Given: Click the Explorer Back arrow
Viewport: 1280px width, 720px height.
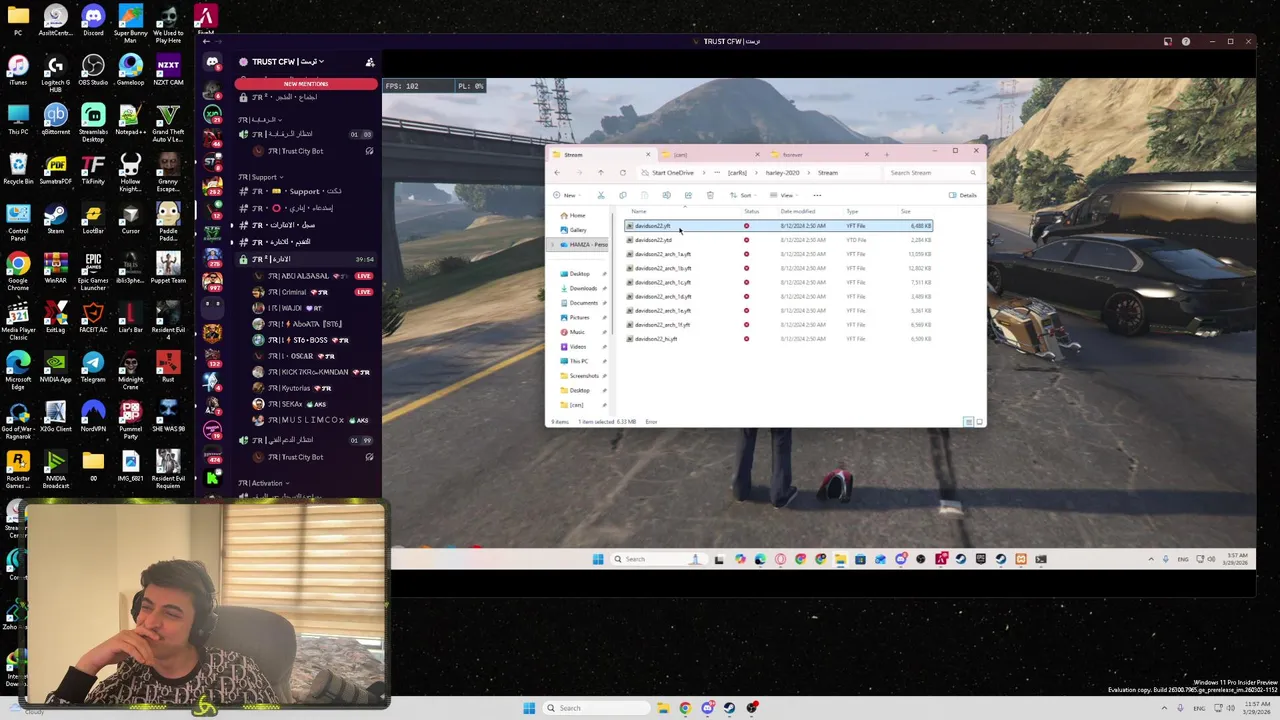Looking at the screenshot, I should (557, 172).
